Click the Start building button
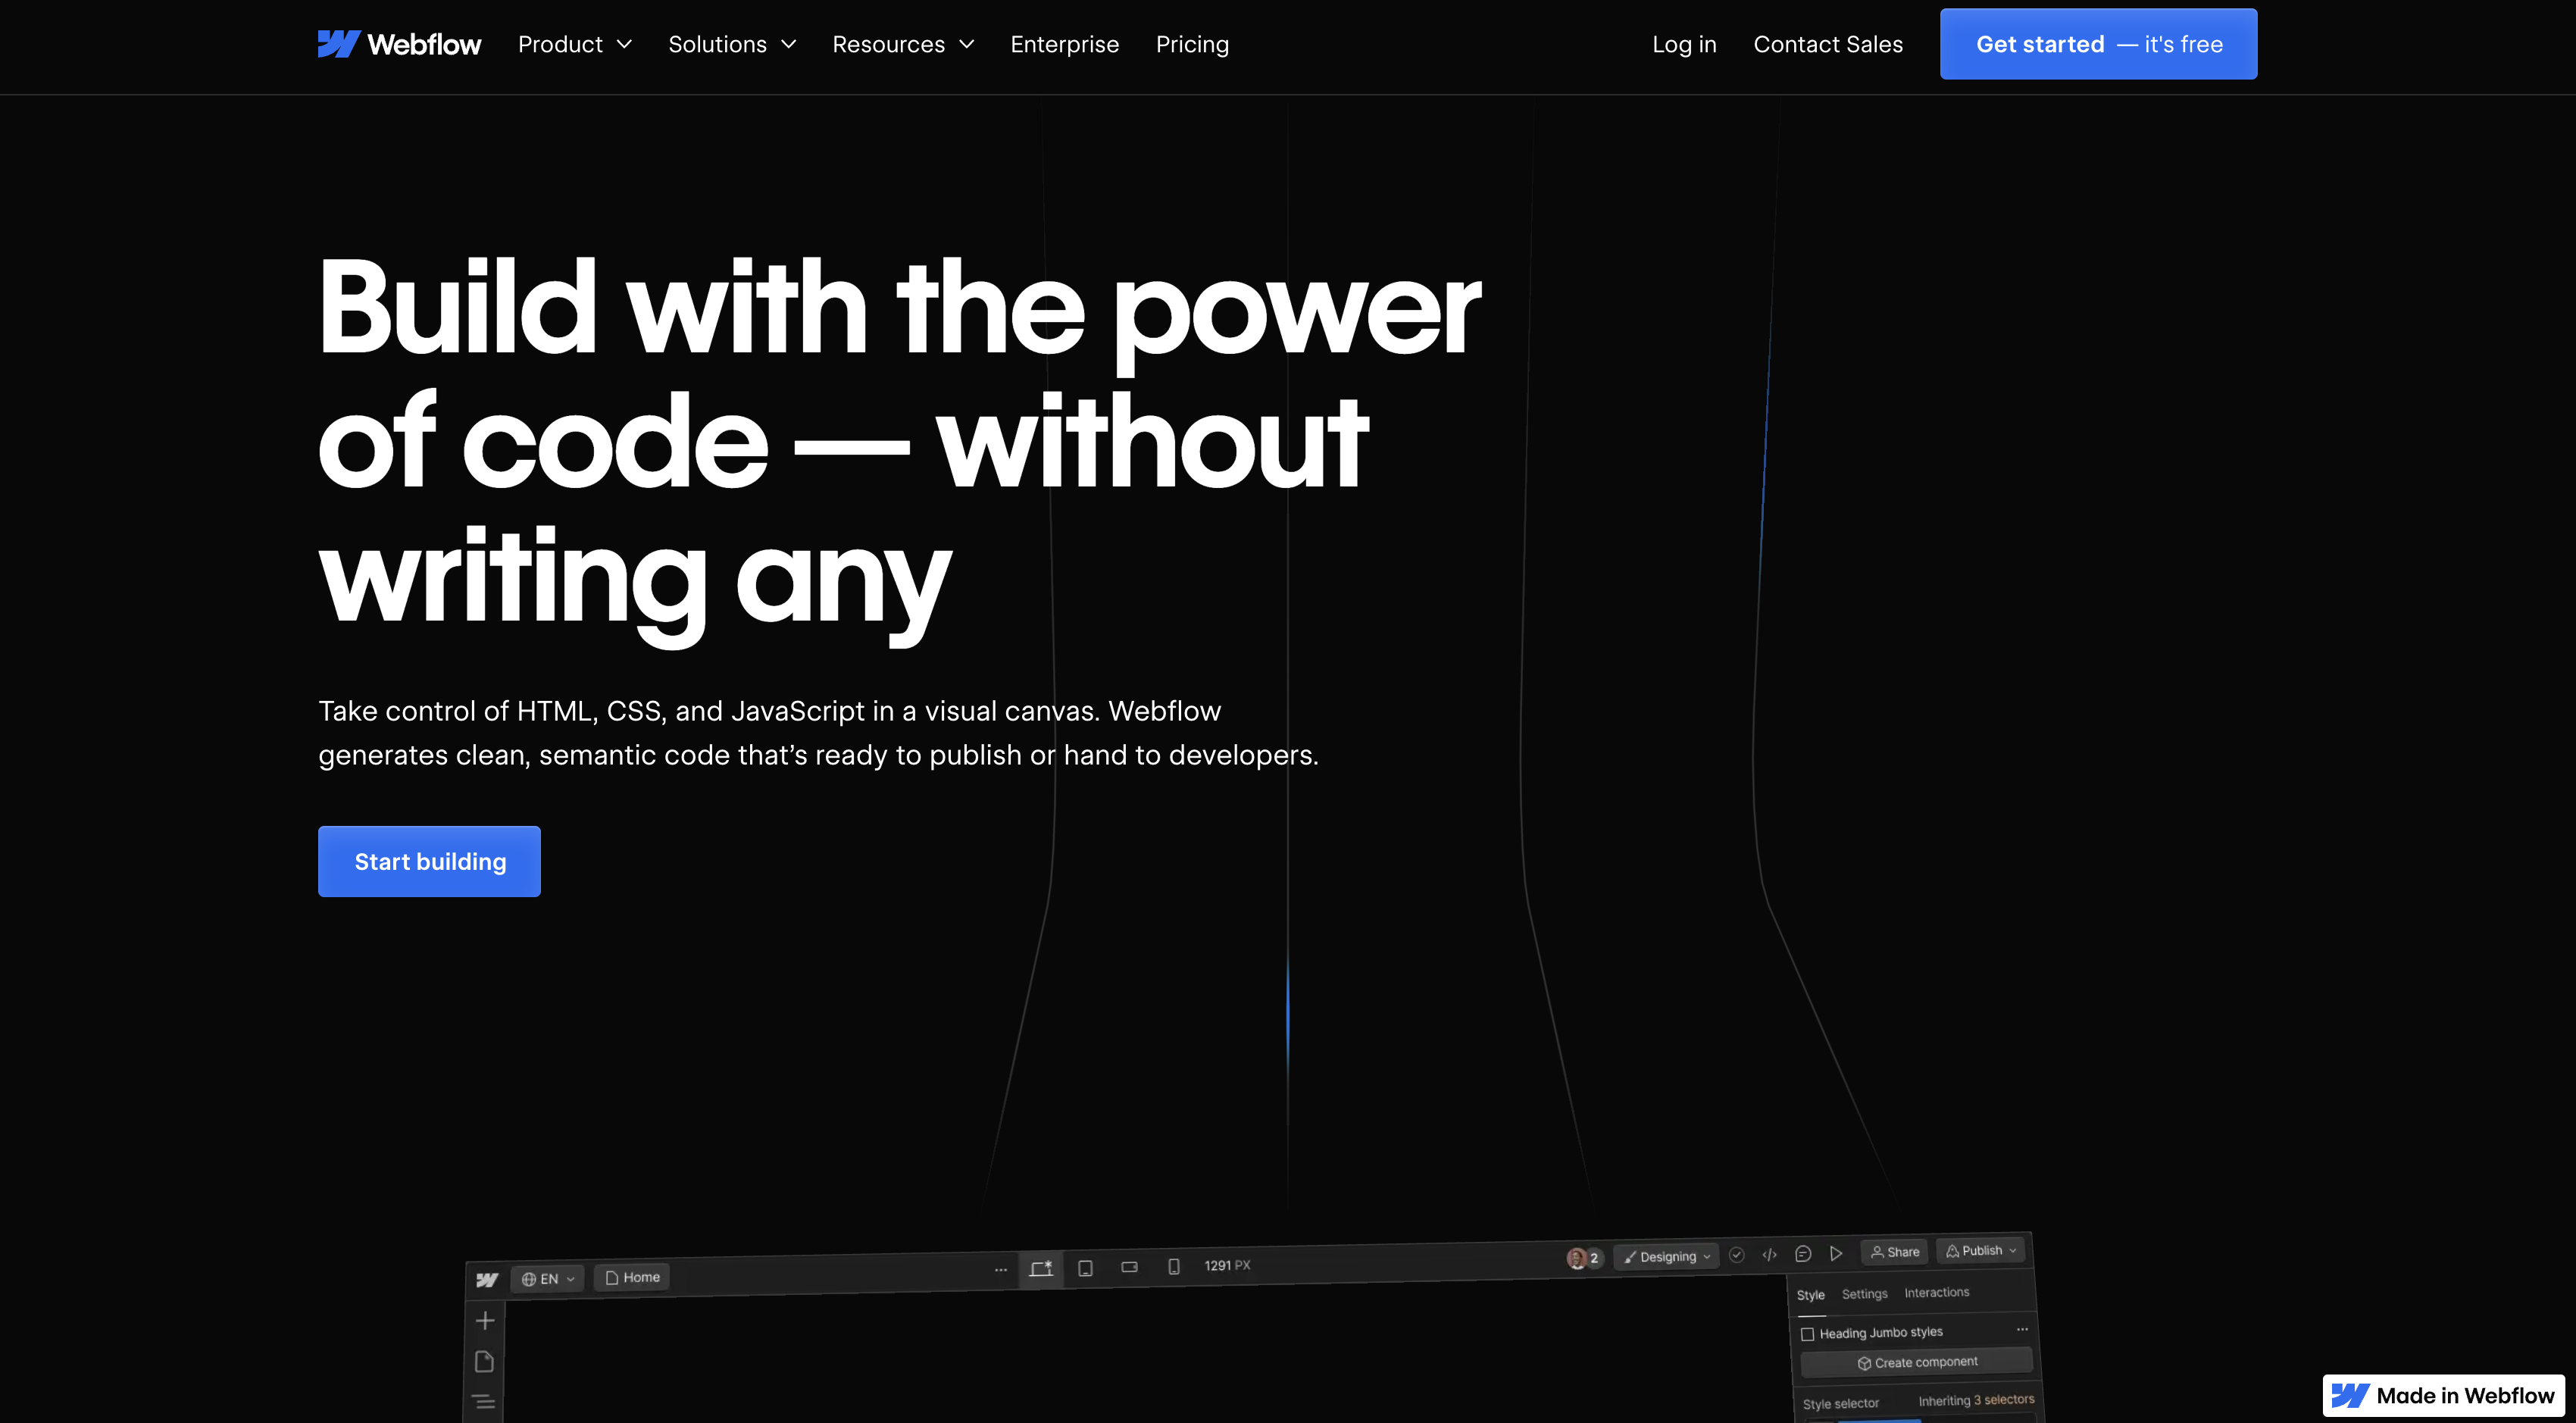2576x1423 pixels. [x=429, y=861]
